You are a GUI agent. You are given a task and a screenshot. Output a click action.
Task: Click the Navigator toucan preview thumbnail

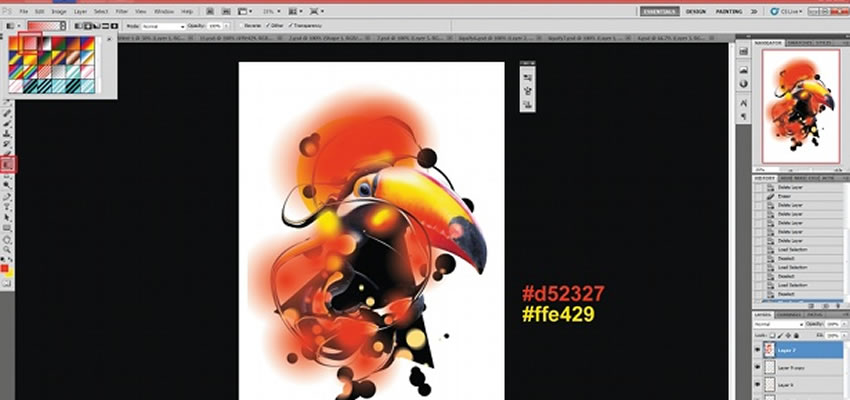click(x=801, y=106)
